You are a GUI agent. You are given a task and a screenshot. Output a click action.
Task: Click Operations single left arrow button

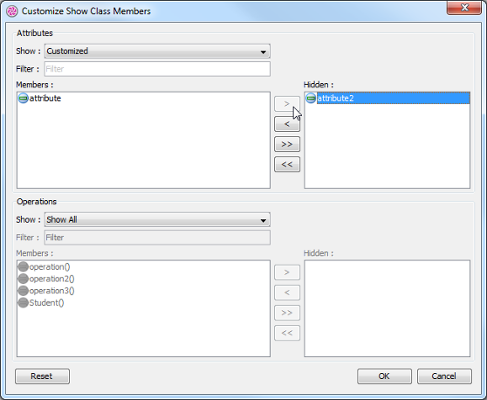click(x=287, y=292)
